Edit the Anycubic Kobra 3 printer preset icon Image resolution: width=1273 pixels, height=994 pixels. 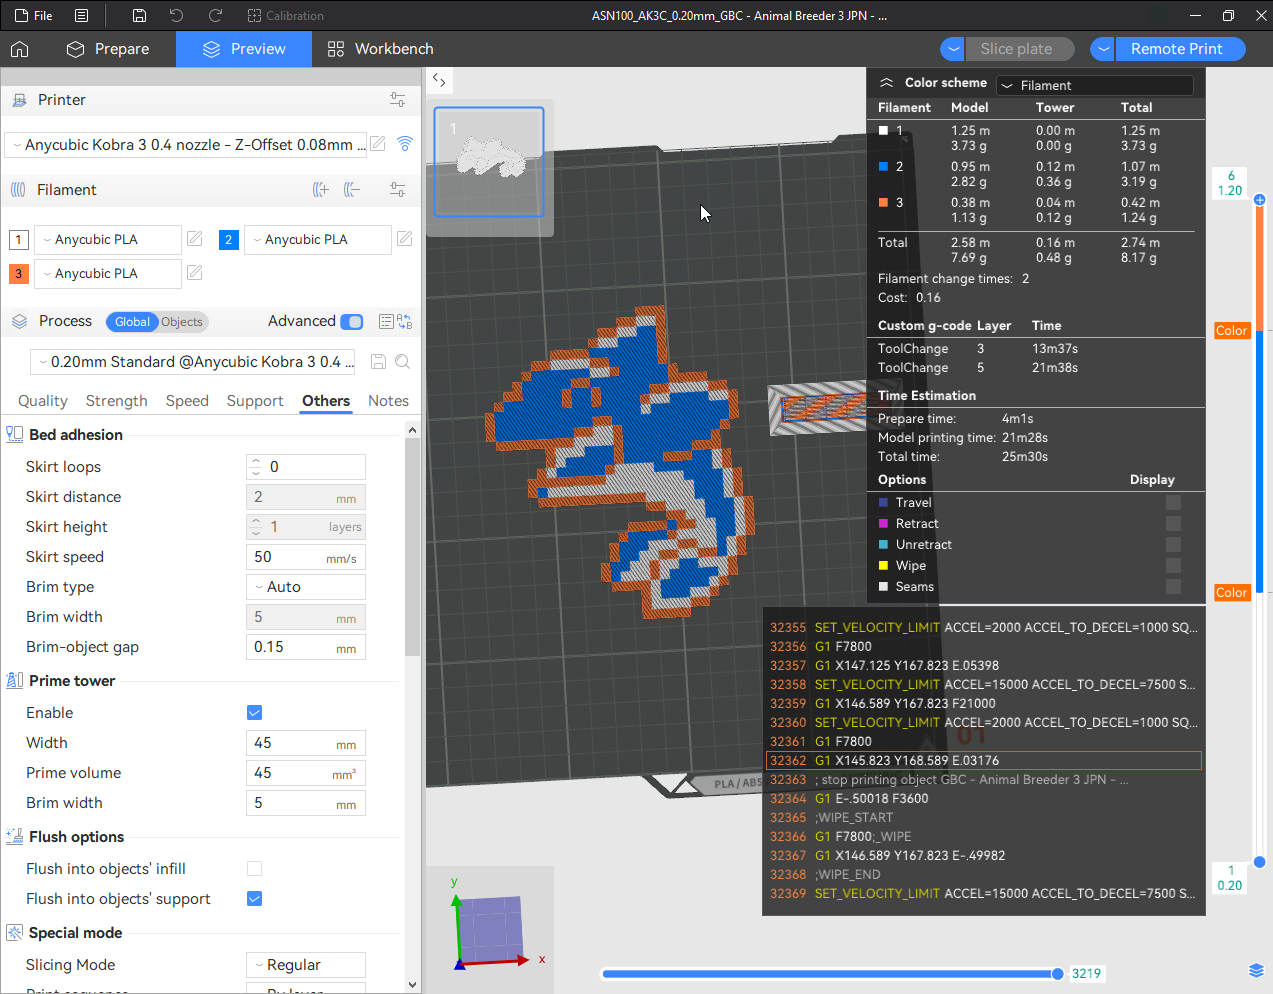pyautogui.click(x=378, y=144)
